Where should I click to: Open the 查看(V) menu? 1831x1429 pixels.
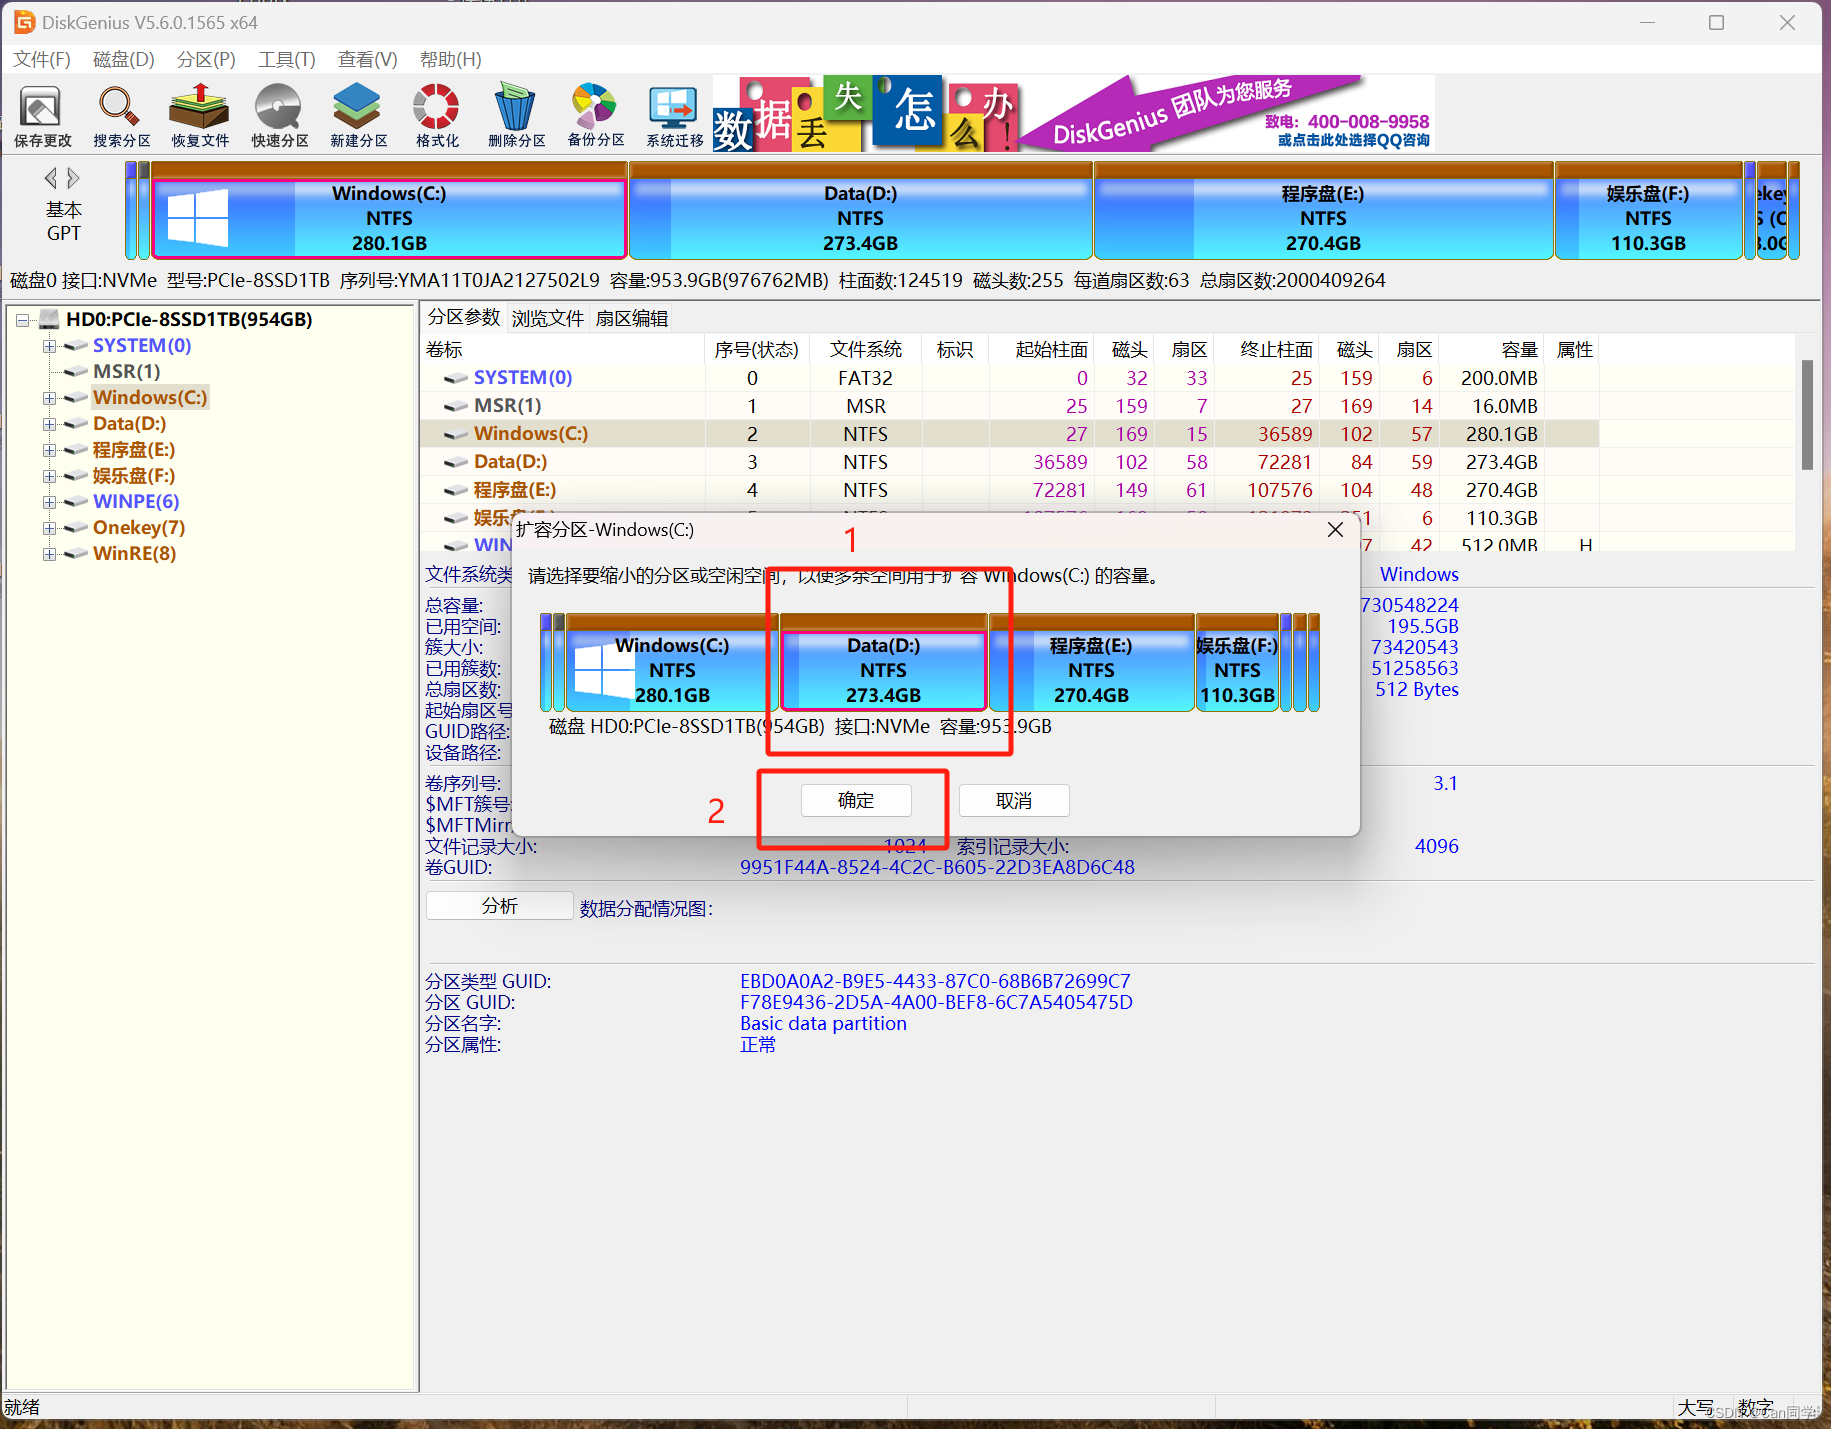click(367, 59)
